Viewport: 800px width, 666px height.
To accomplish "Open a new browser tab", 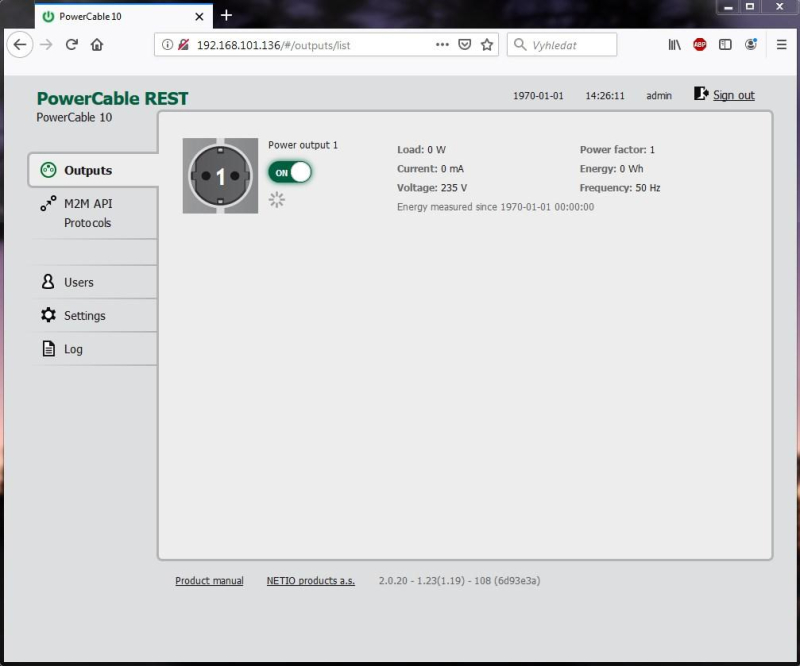I will coord(226,15).
